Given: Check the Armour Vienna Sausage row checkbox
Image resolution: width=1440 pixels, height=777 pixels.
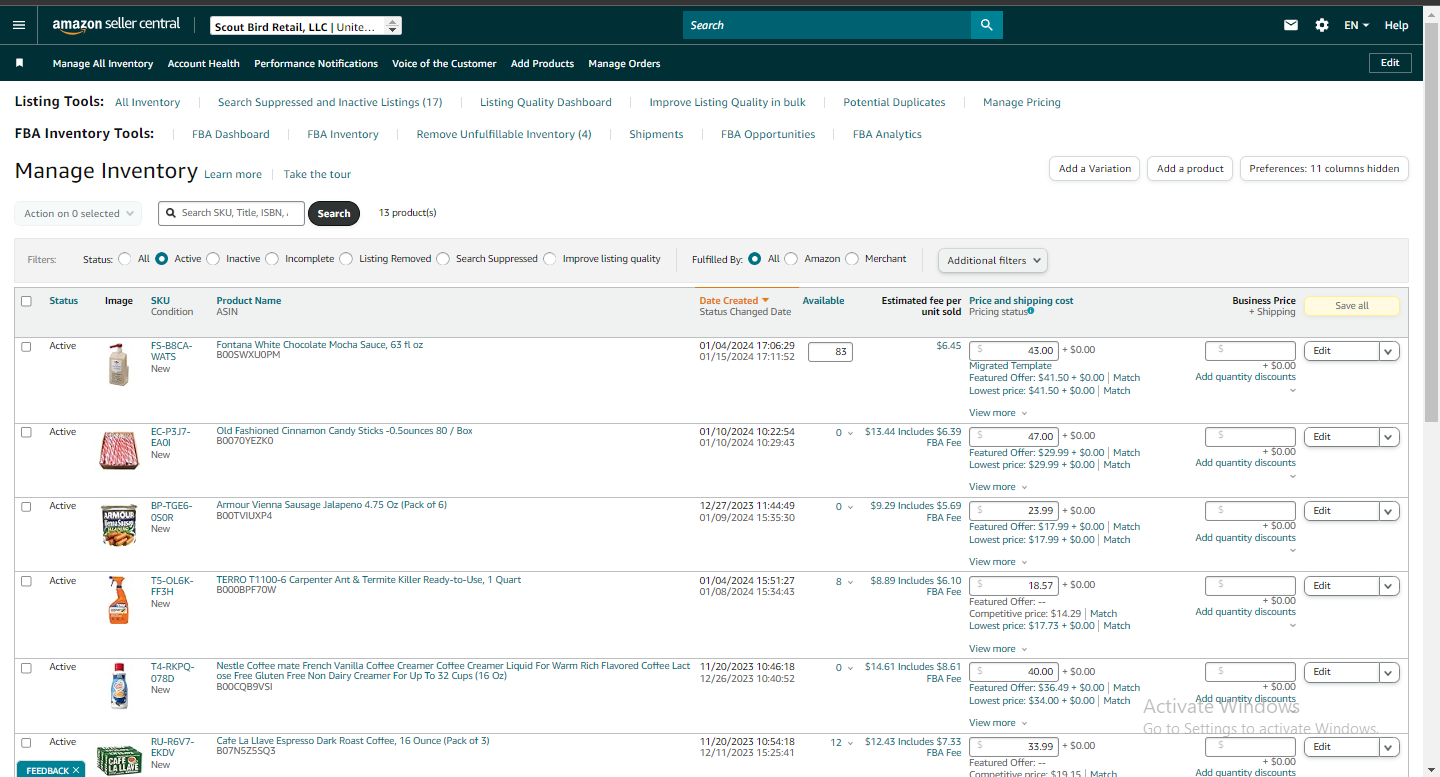Looking at the screenshot, I should click(26, 506).
